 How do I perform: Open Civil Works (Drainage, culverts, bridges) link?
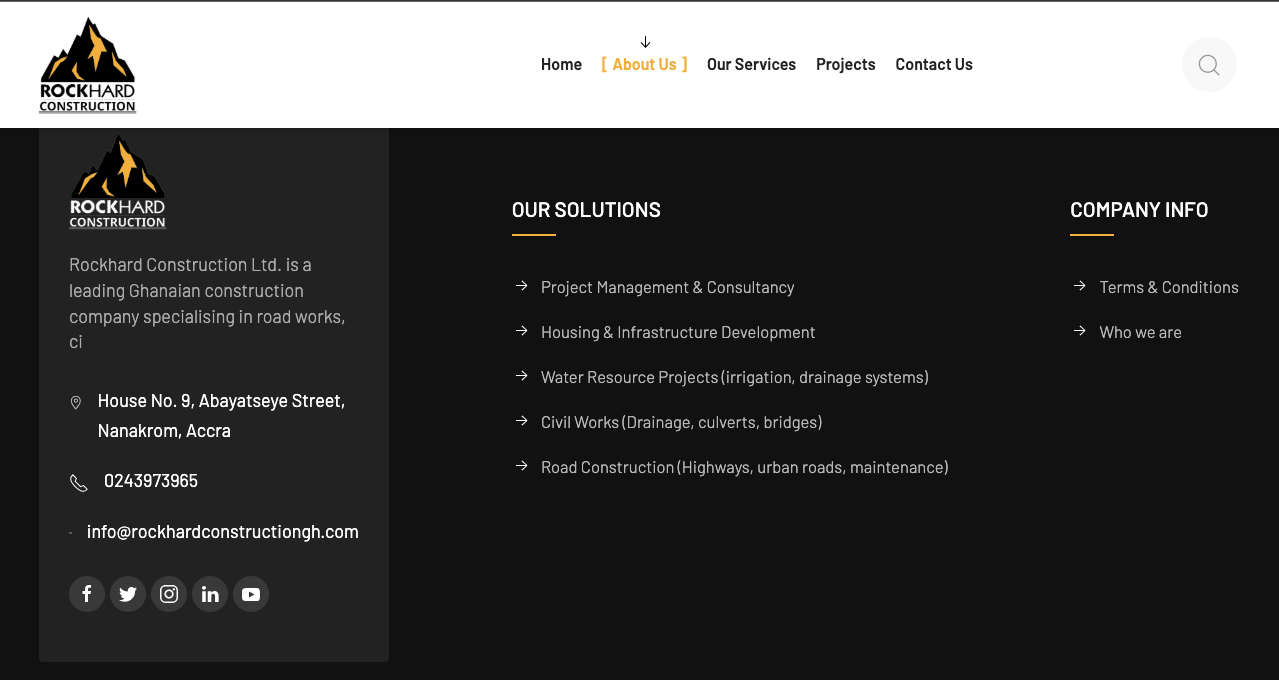click(682, 422)
